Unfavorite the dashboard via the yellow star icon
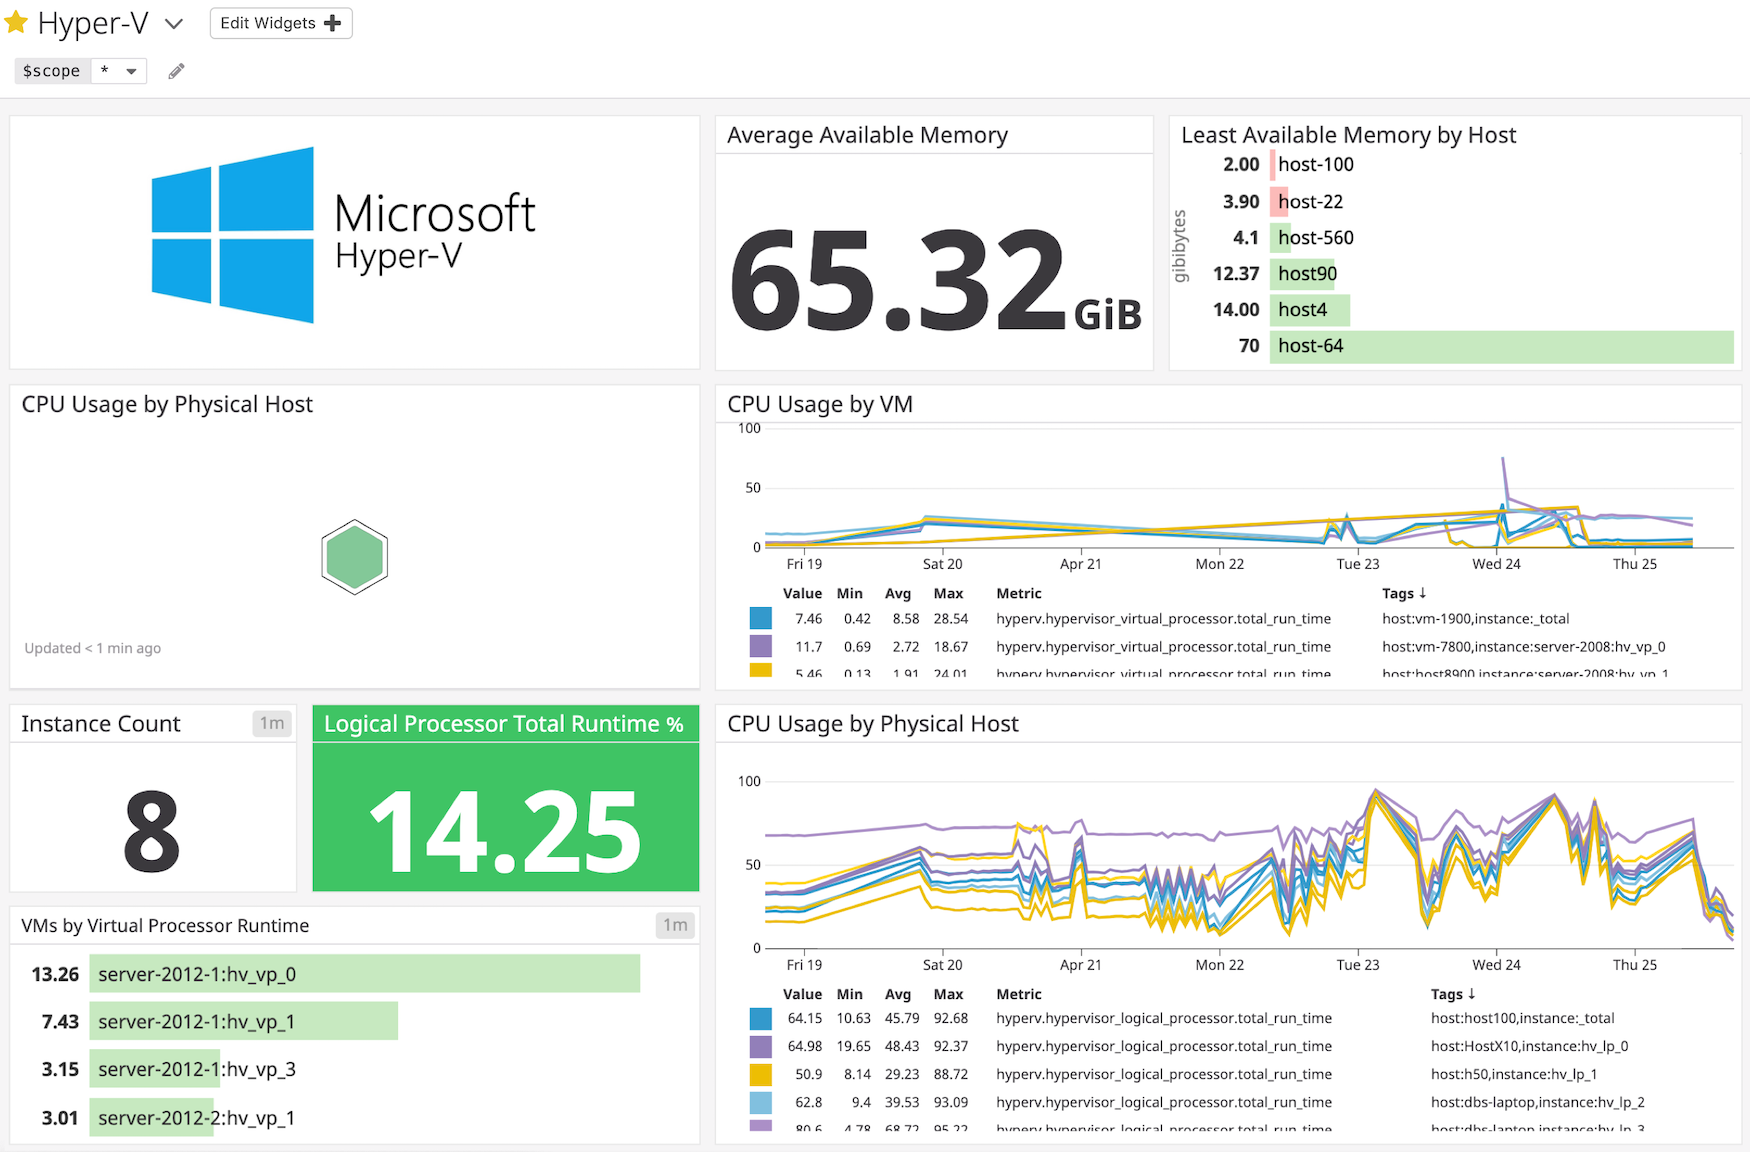Image resolution: width=1750 pixels, height=1152 pixels. (16, 22)
